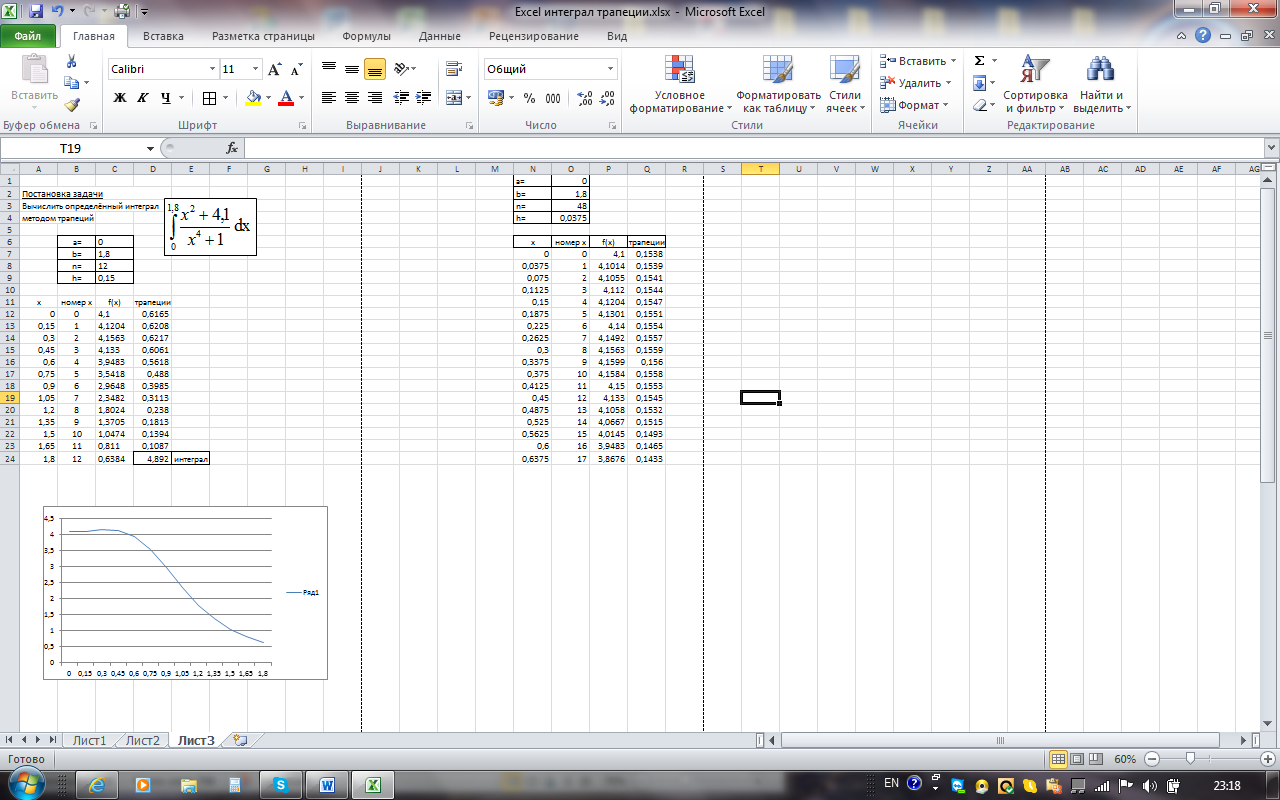1280x800 pixels.
Task: Decrease font size with the small A icon
Action: pos(296,70)
